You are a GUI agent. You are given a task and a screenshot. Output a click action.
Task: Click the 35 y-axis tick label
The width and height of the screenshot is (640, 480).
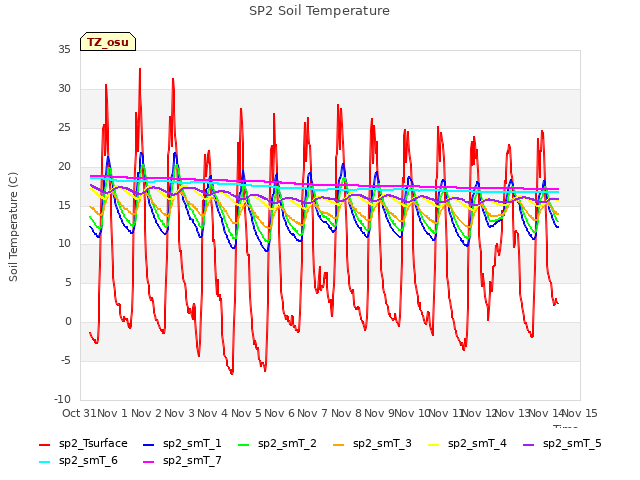tap(64, 49)
